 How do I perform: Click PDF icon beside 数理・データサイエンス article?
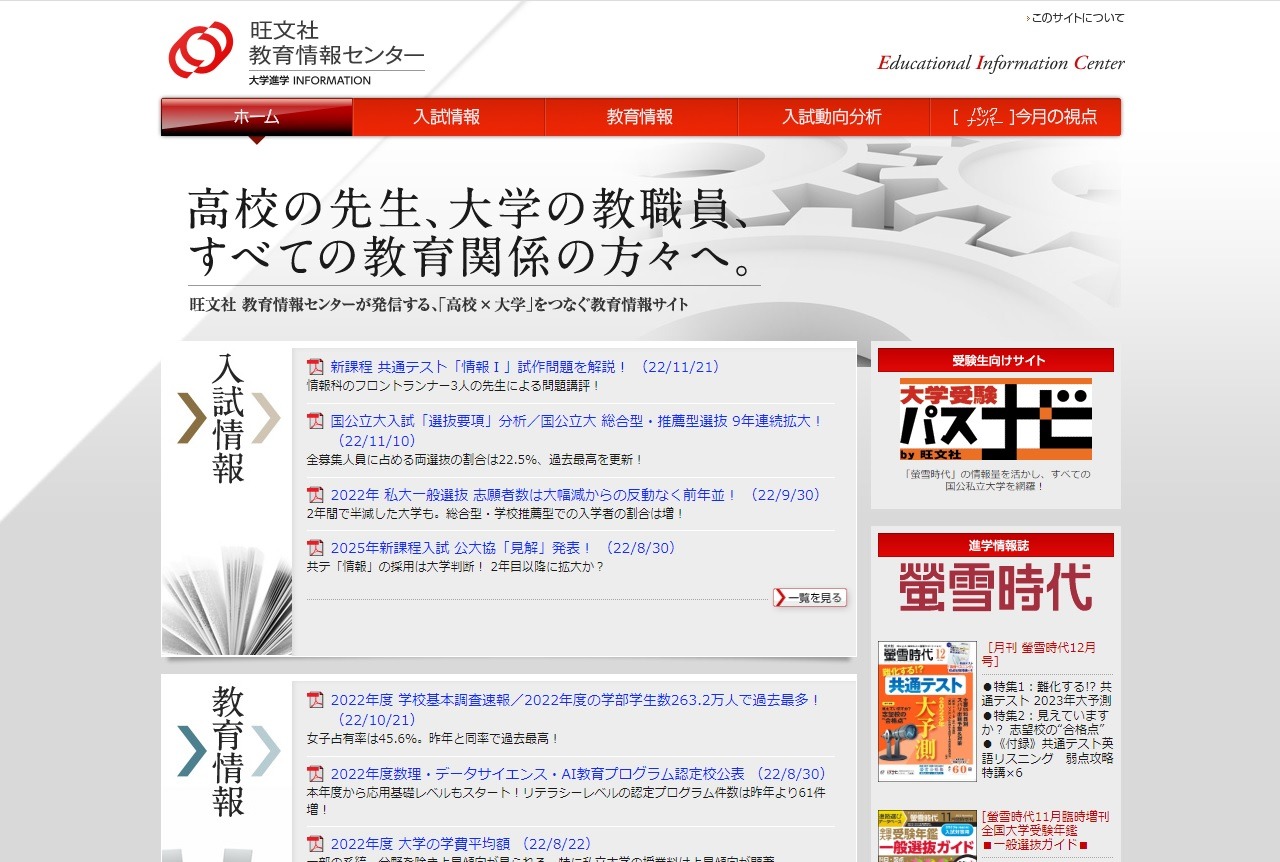coord(315,774)
